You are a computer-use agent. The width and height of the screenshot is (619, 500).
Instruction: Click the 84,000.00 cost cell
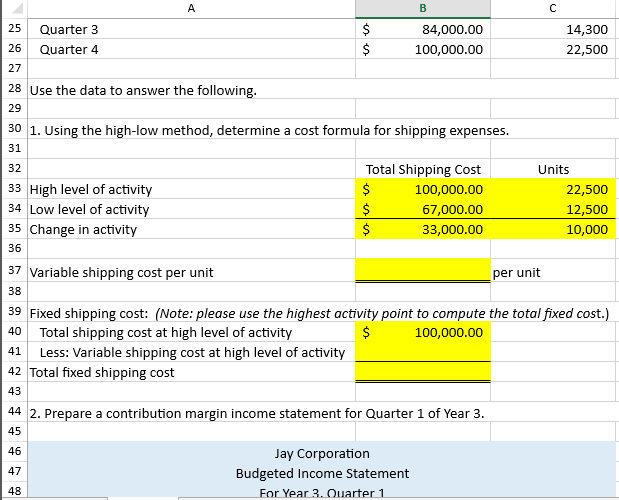(423, 29)
